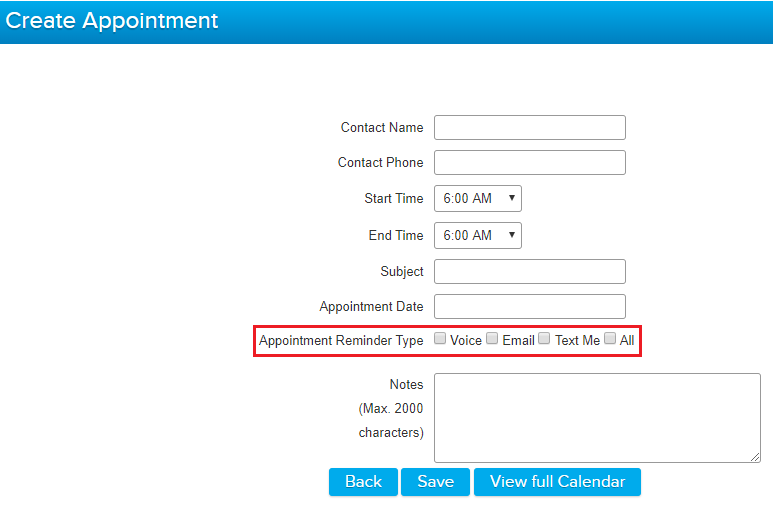The height and width of the screenshot is (507, 773).
Task: Click the Notes box resize handle
Action: tap(755, 457)
